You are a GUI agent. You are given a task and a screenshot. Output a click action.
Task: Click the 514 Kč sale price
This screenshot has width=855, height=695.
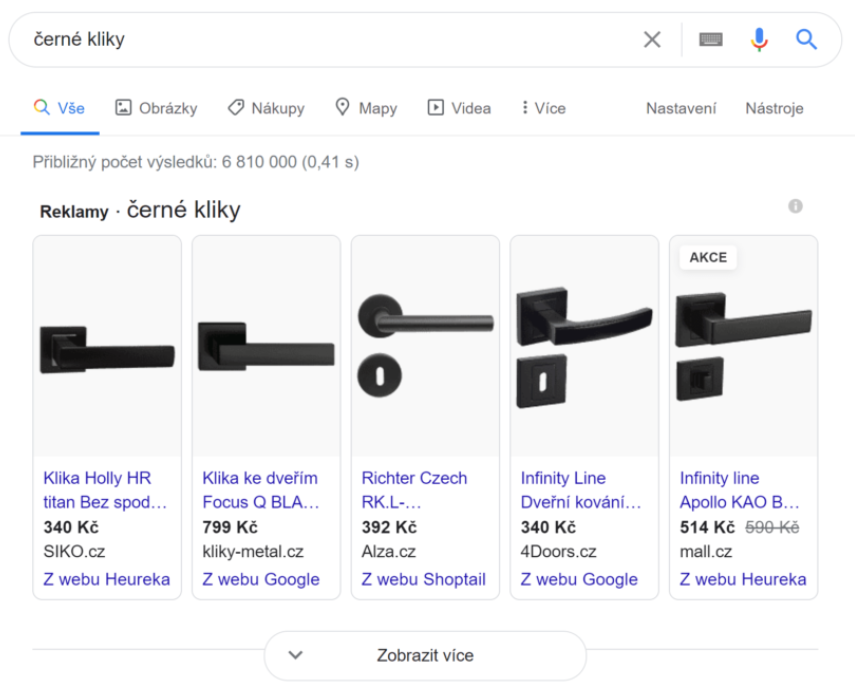coord(707,527)
